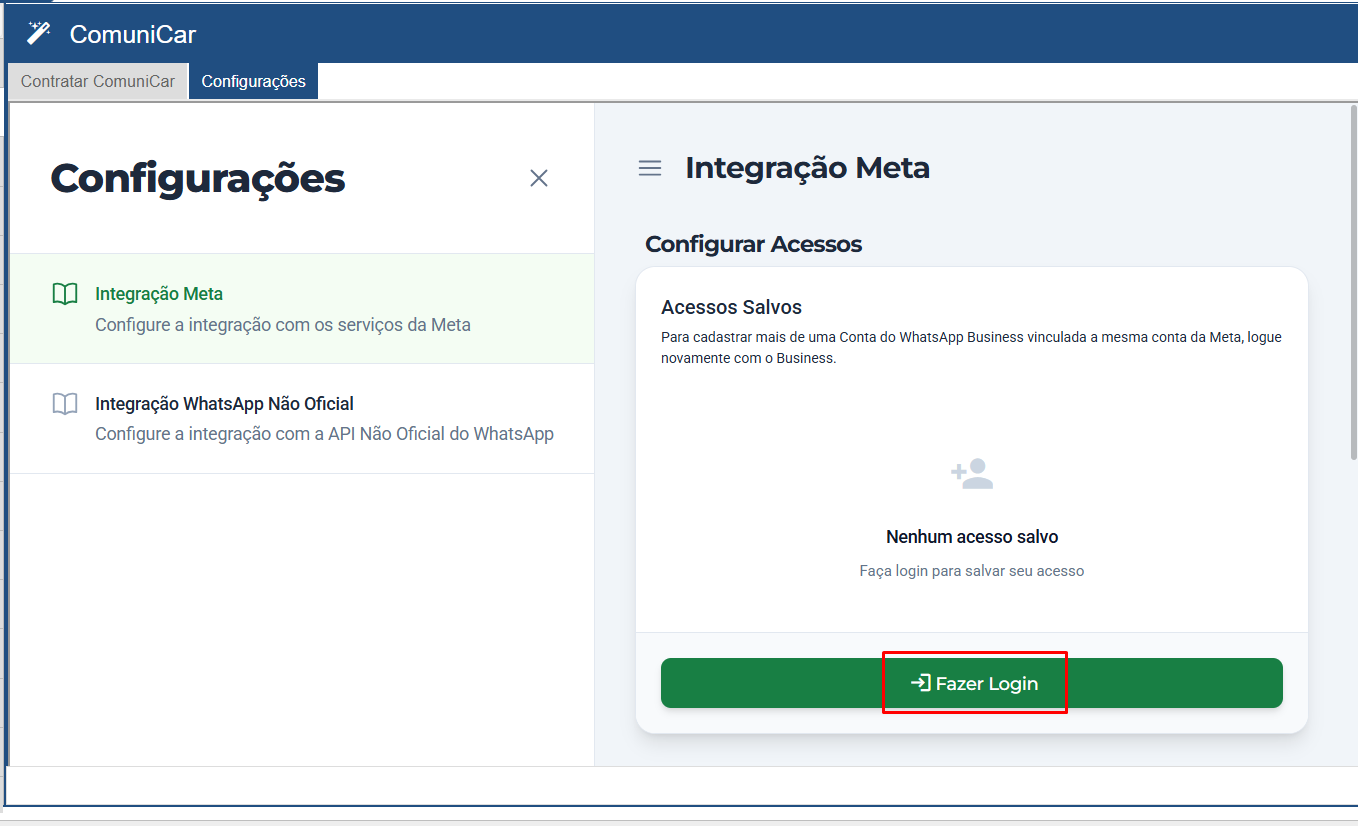Click the green Fazer Login button

click(972, 683)
